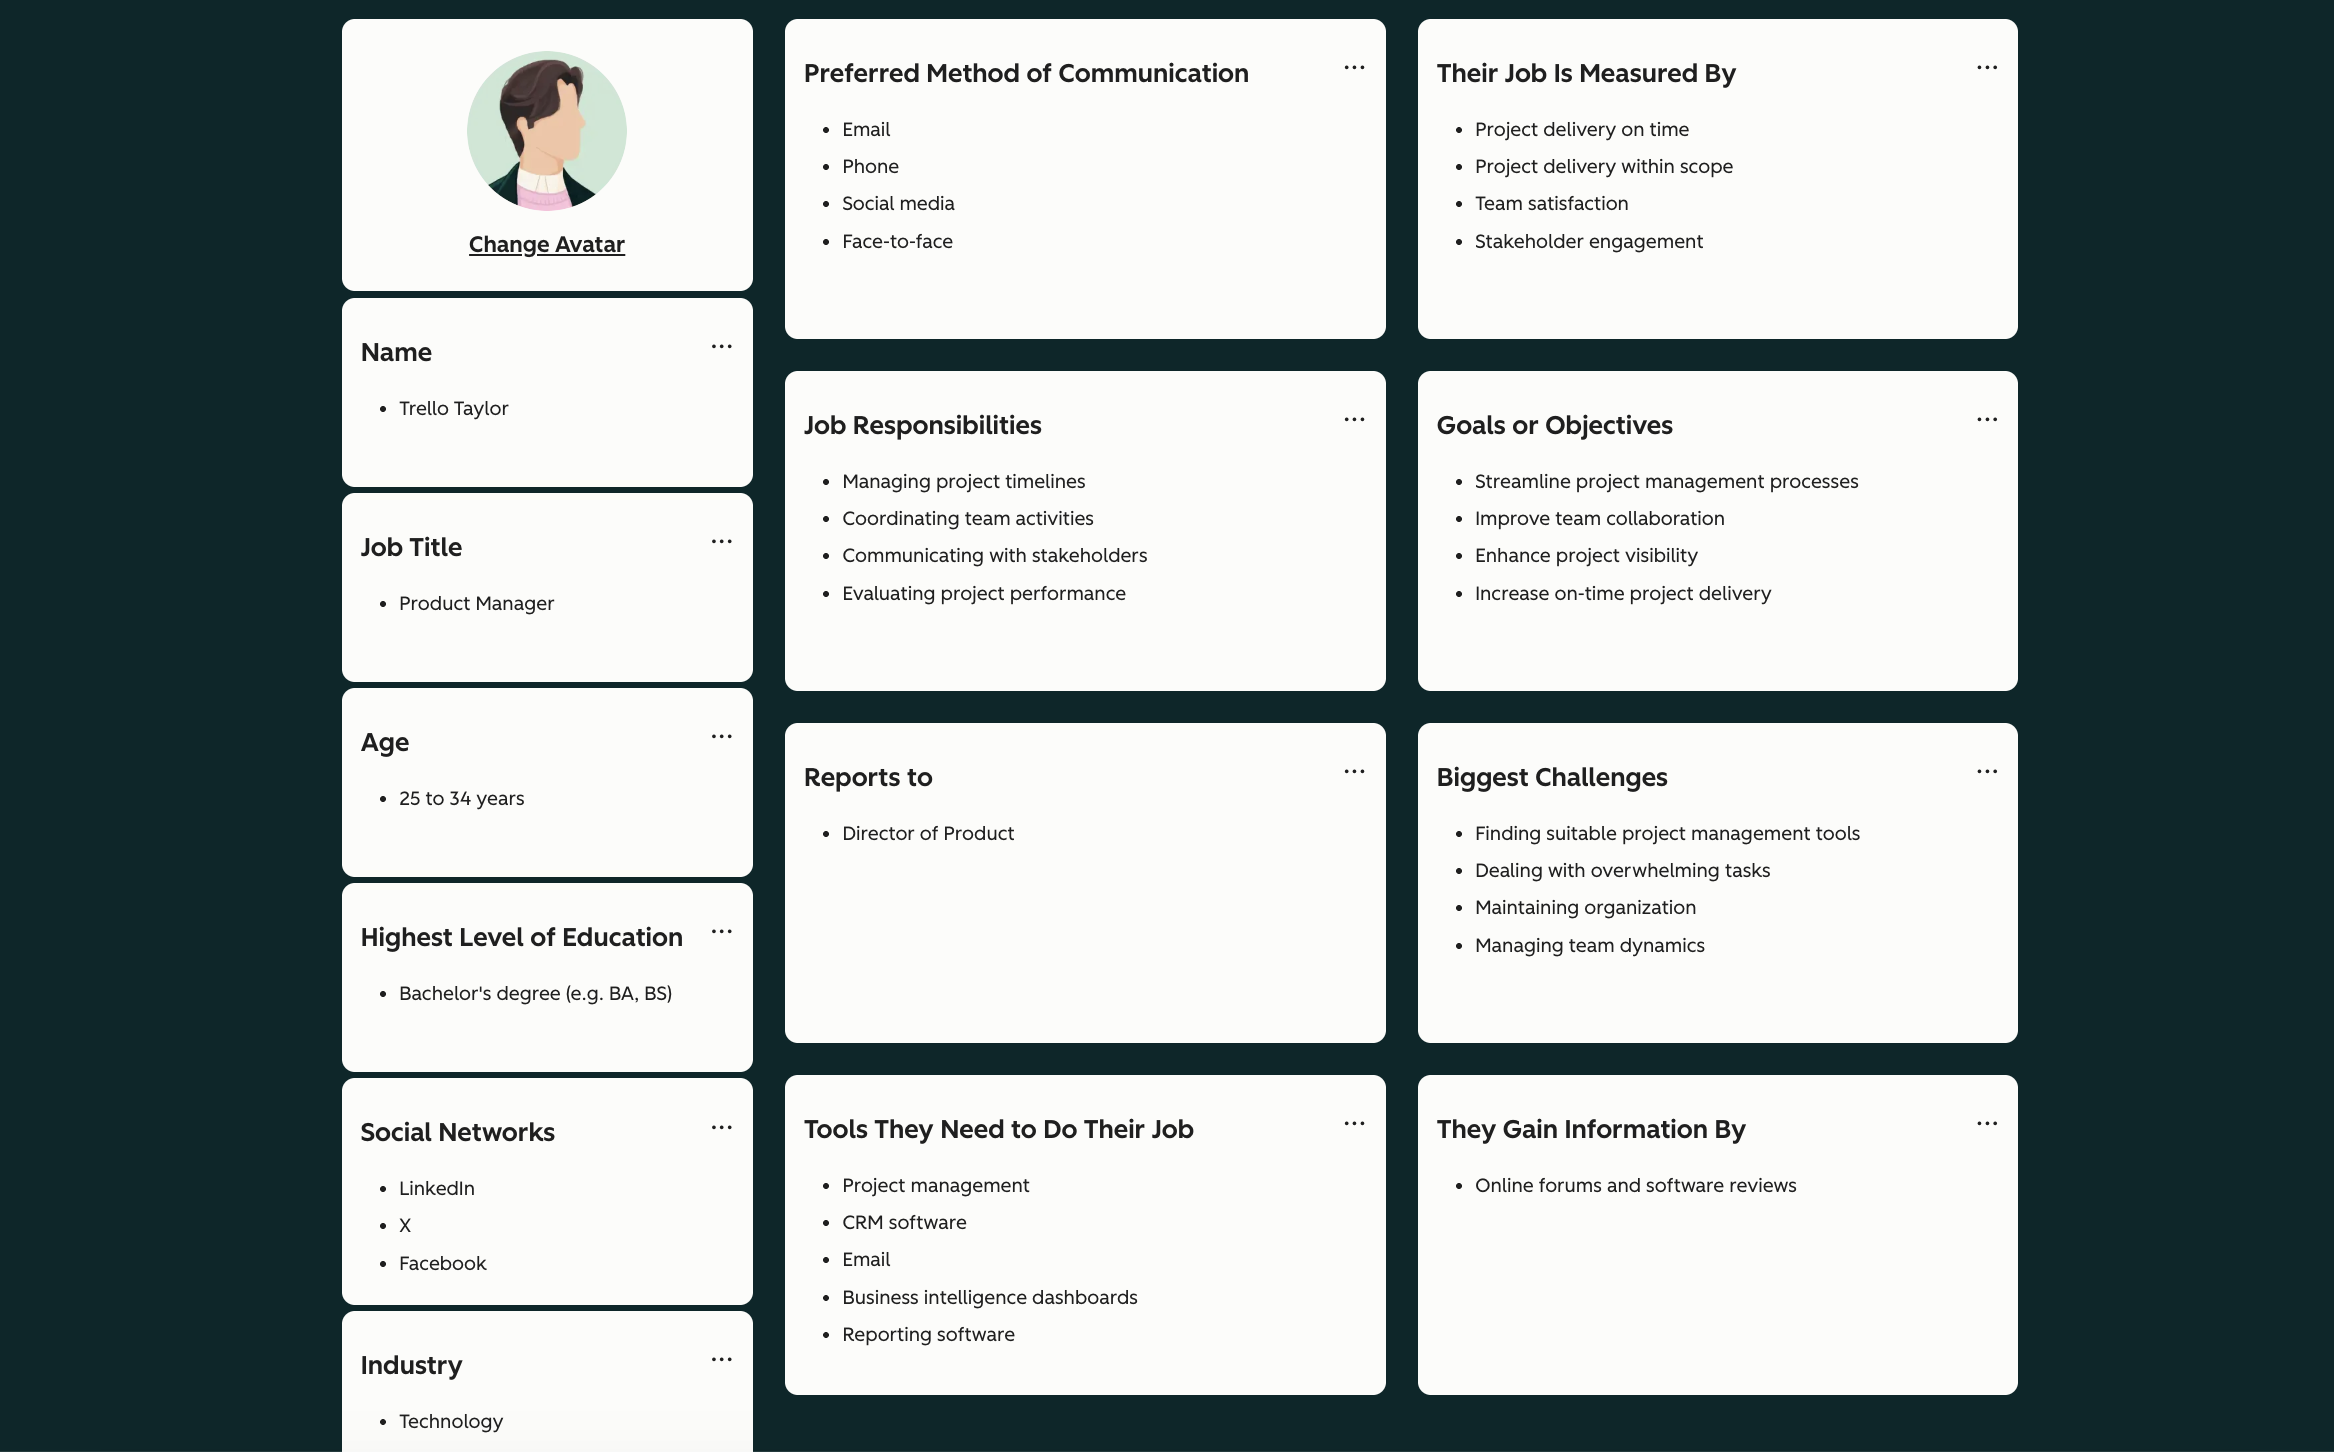
Task: Click the Director of Product entry
Action: click(x=927, y=834)
